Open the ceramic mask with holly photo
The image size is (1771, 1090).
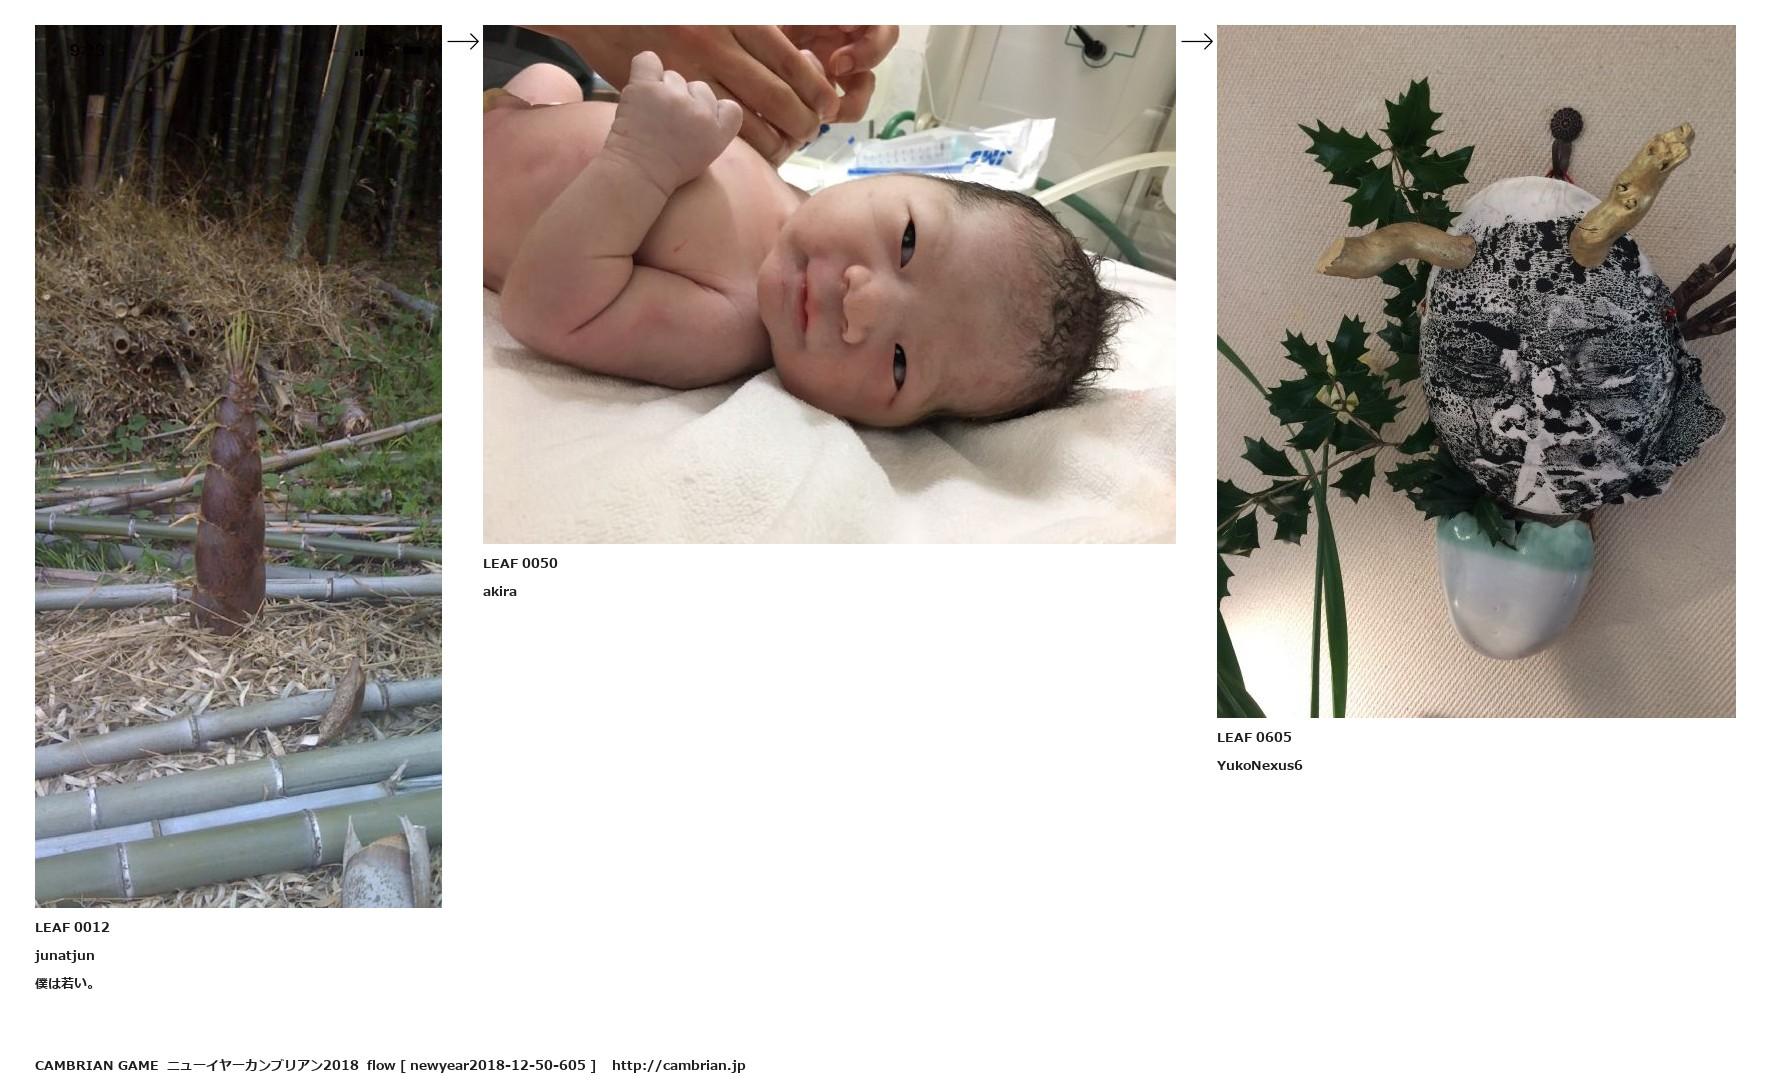tap(1476, 371)
